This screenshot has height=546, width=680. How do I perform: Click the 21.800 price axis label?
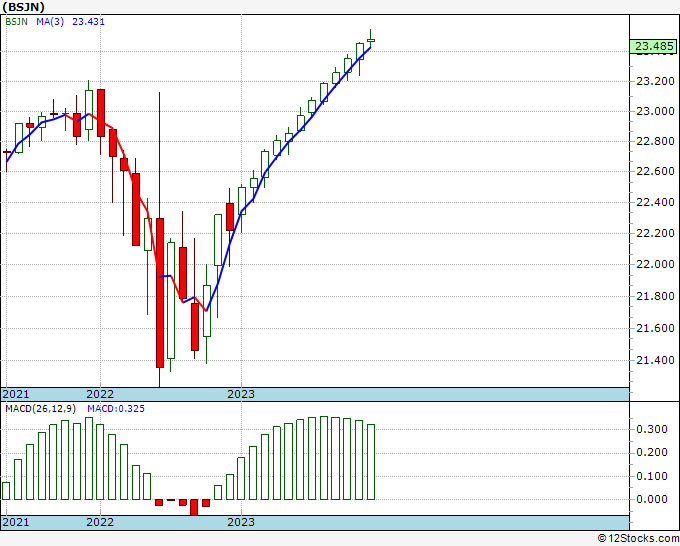coord(655,296)
